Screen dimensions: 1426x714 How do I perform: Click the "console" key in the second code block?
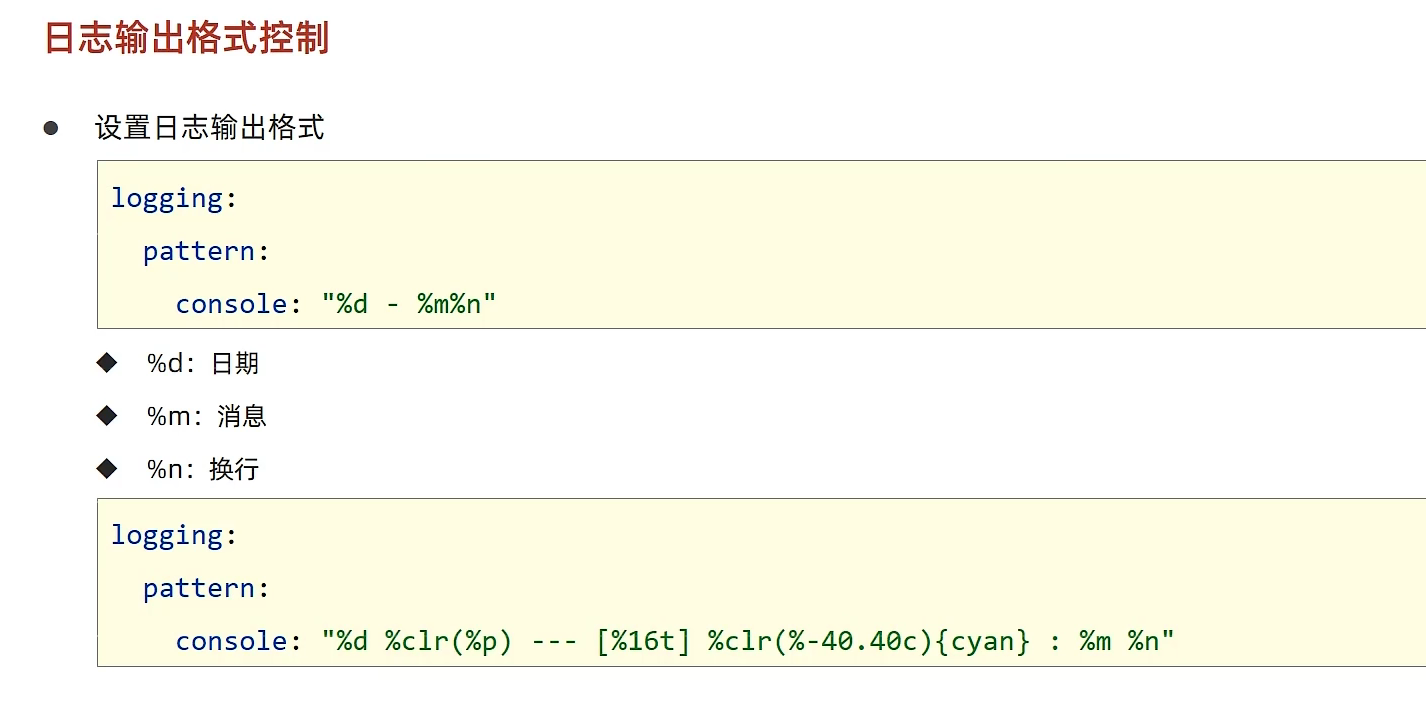pyautogui.click(x=232, y=641)
